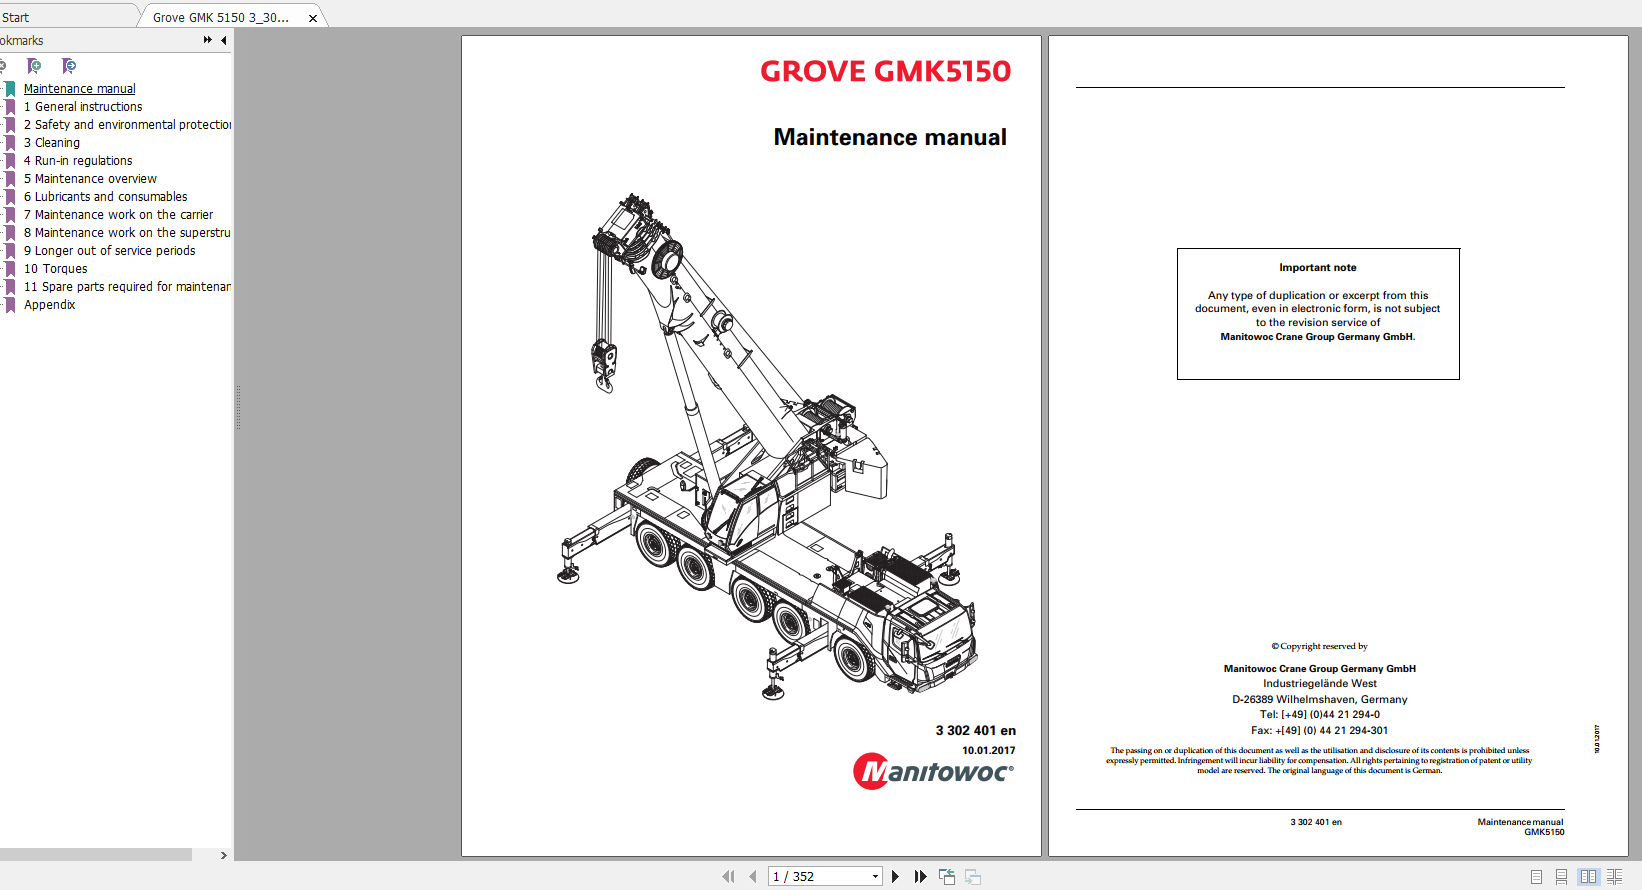The image size is (1642, 890).
Task: Click the bookmark with blue arrow icon
Action: coord(69,66)
